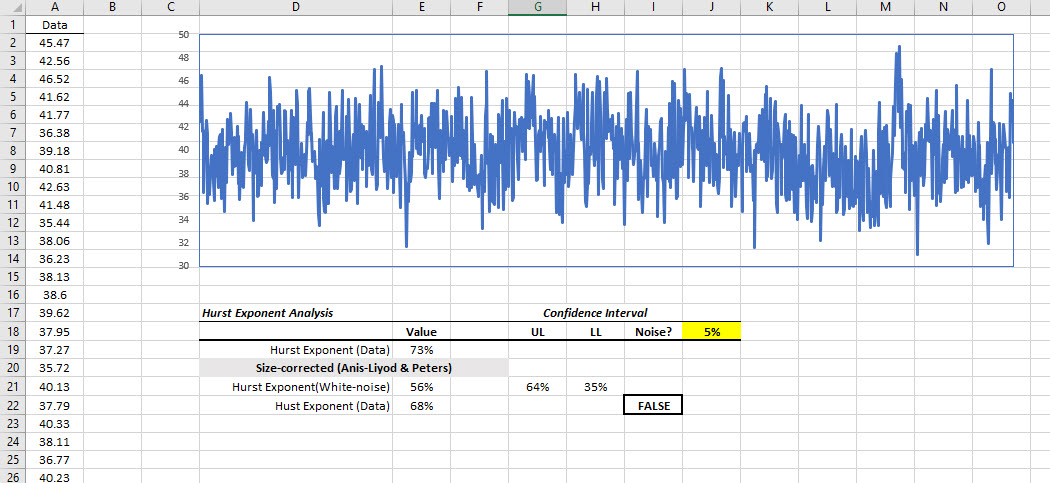The image size is (1050, 483).
Task: Select cell containing 38.11
Action: [x=54, y=441]
